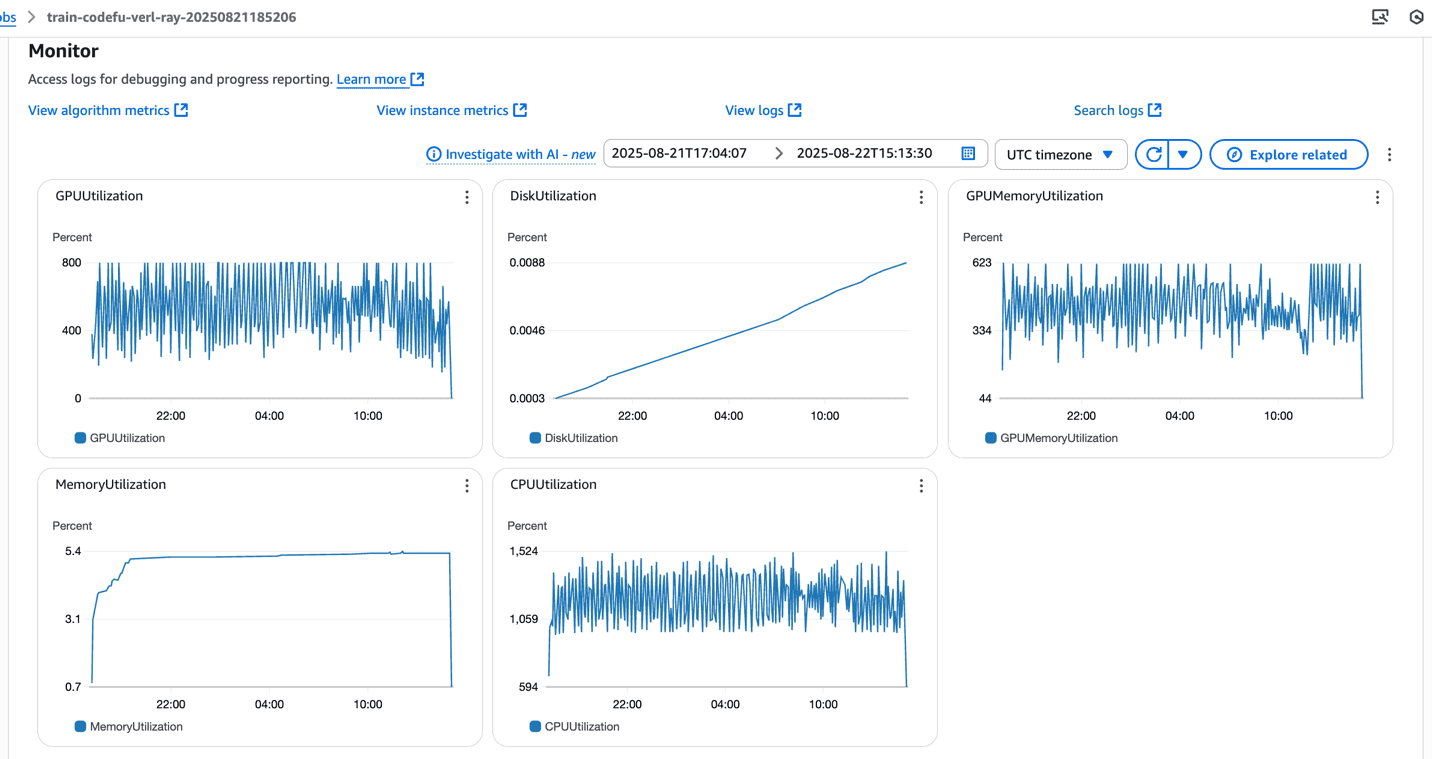
Task: Open the dashboard-level vertical dots menu
Action: point(1389,155)
